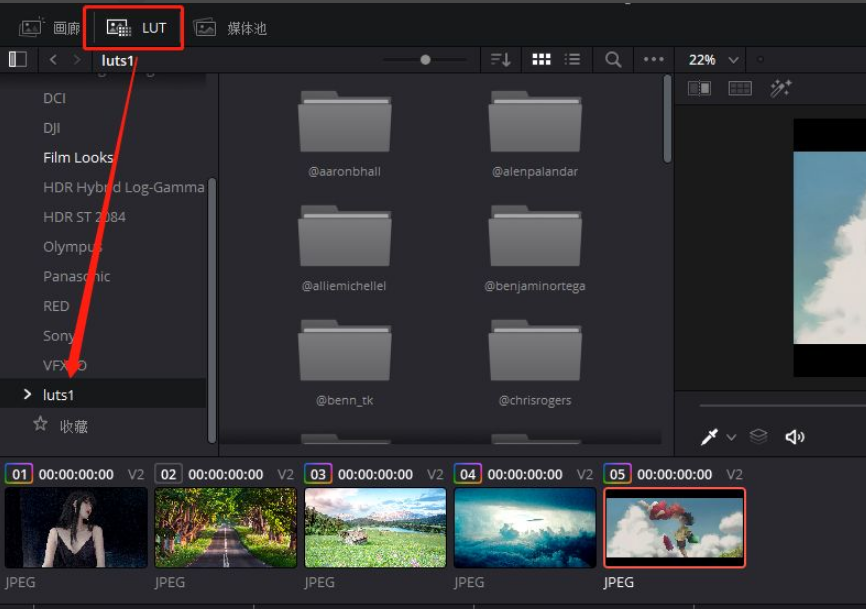
Task: Click timecode of clip 01
Action: 76,474
